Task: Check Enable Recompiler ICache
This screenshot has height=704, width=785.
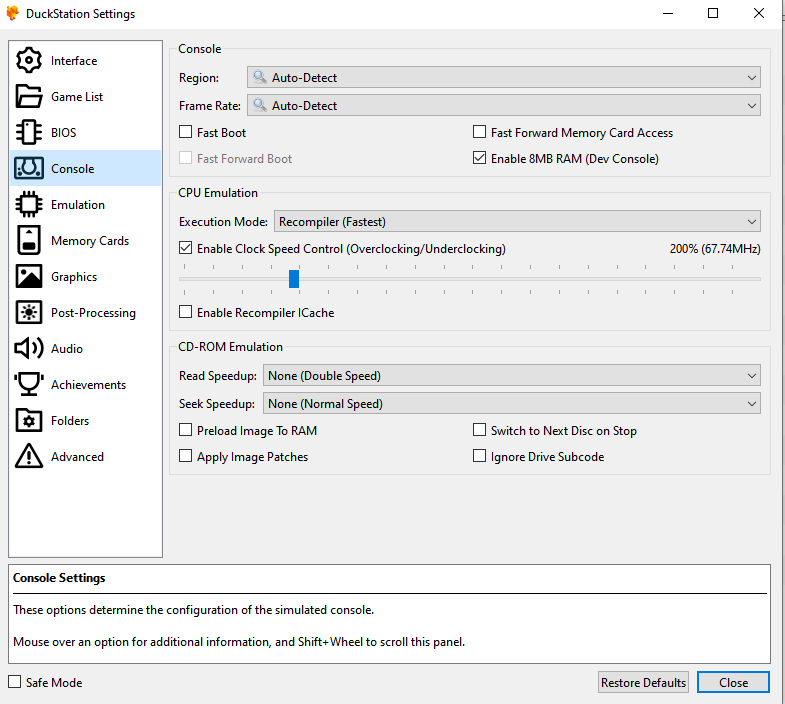Action: [x=185, y=312]
